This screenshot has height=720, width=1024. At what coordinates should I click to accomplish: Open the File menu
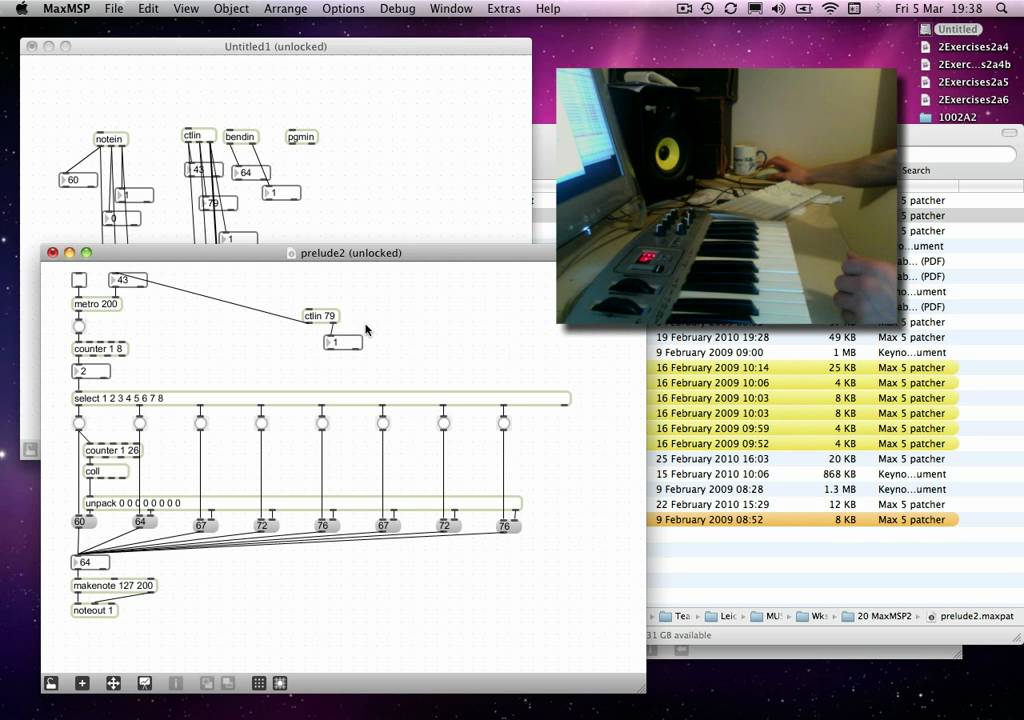(x=114, y=8)
